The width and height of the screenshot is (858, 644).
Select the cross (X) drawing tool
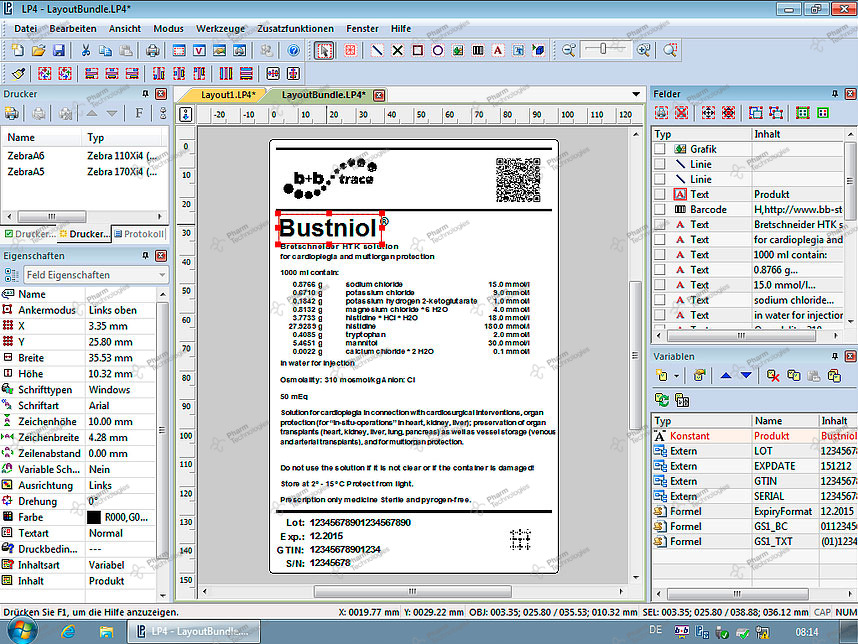(398, 50)
